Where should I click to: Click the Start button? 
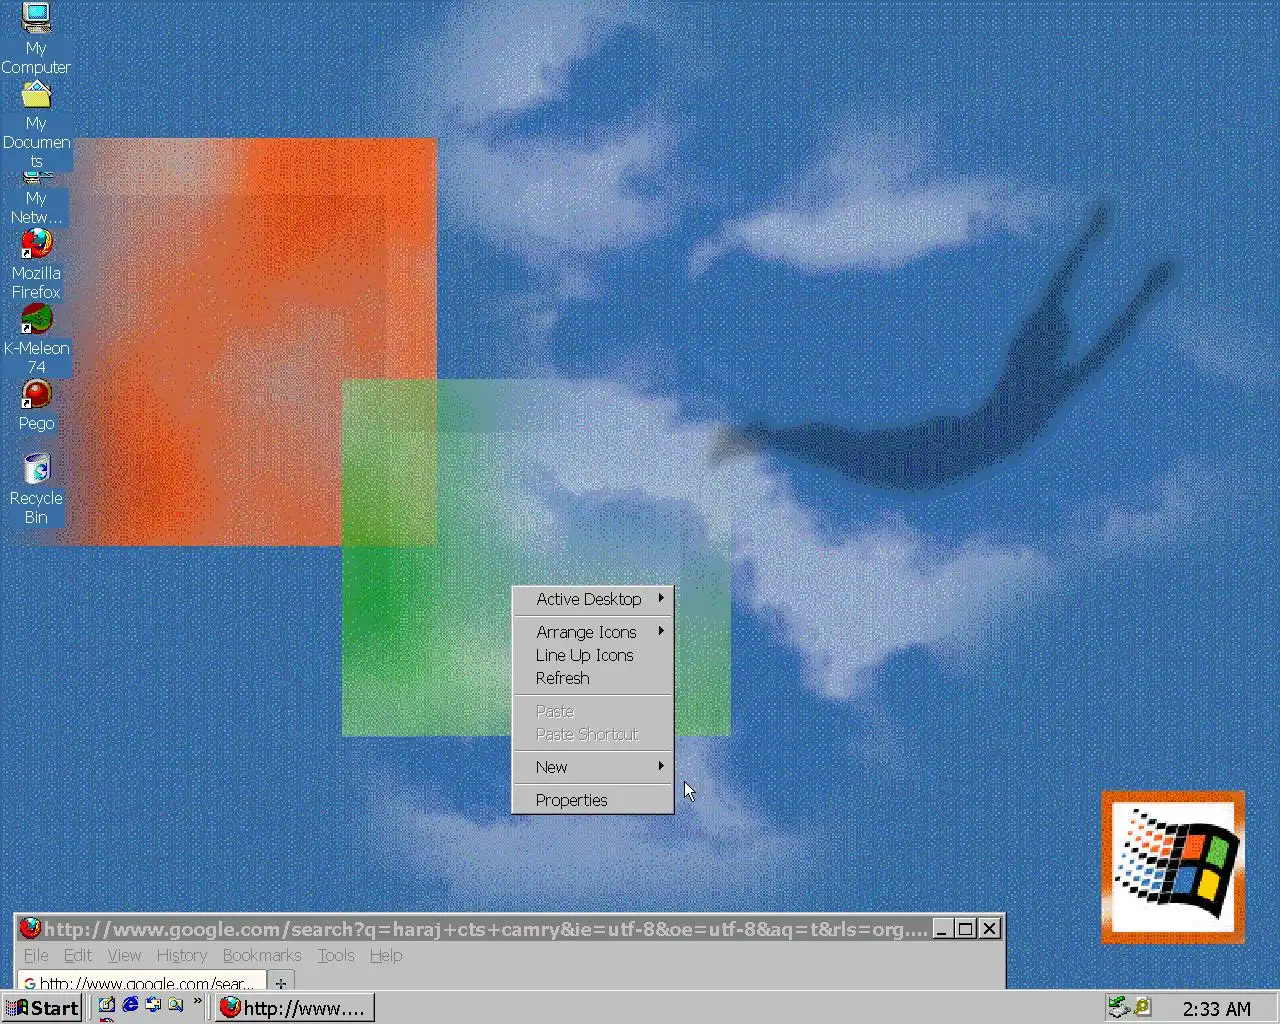point(42,1007)
